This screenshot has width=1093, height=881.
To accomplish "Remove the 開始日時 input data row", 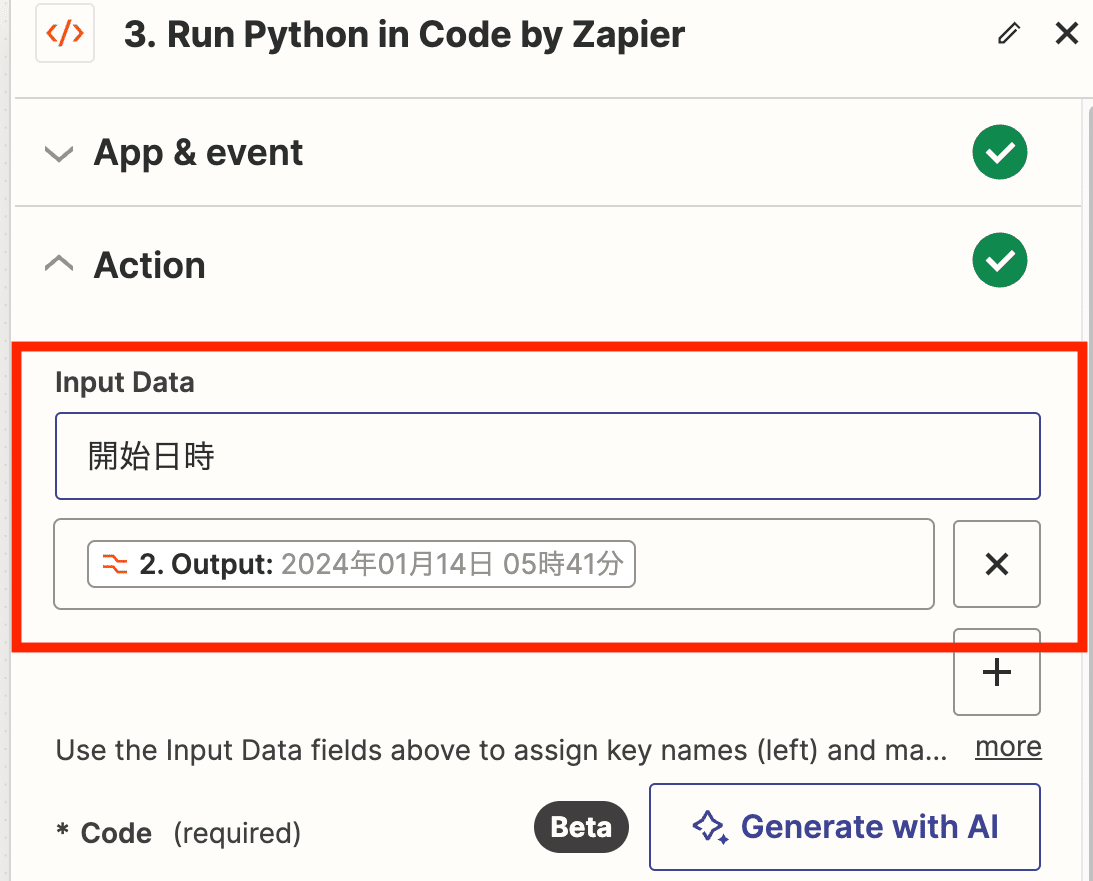I will tap(997, 564).
